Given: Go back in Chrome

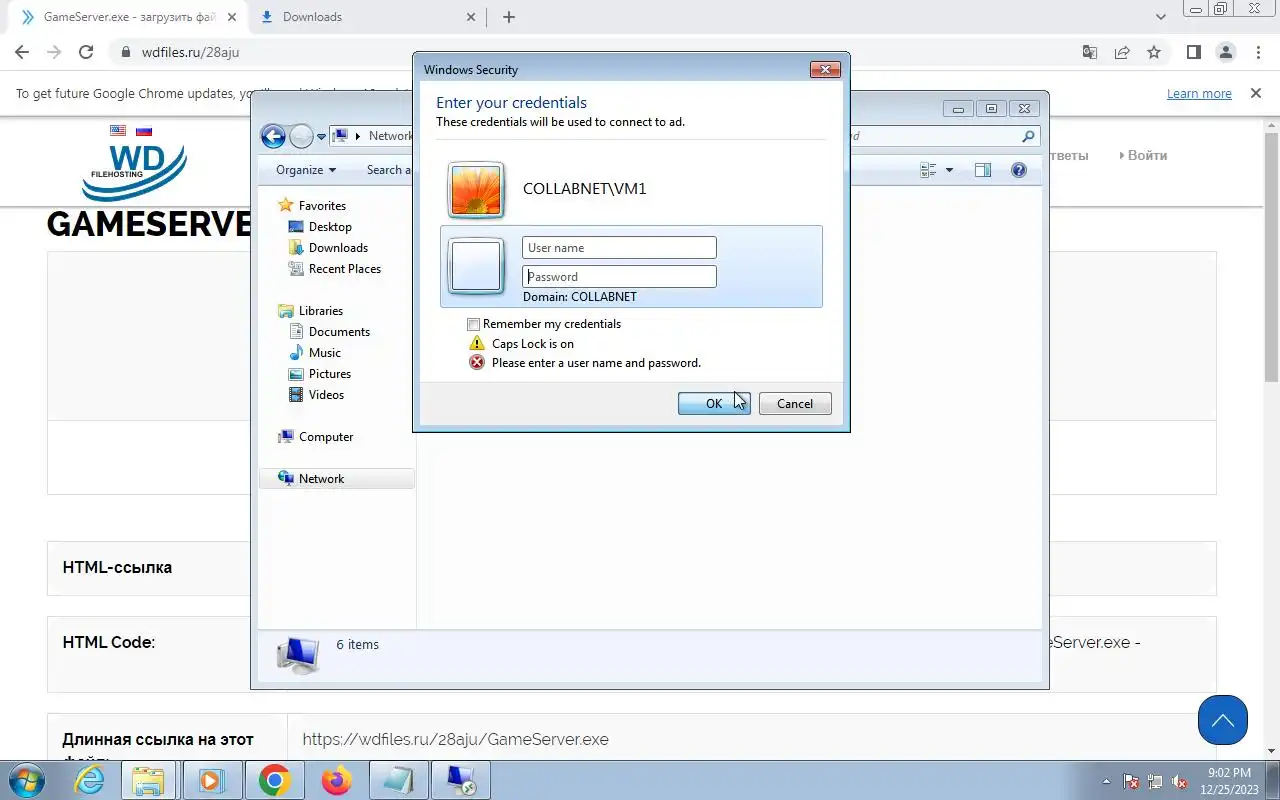Looking at the screenshot, I should pos(22,52).
